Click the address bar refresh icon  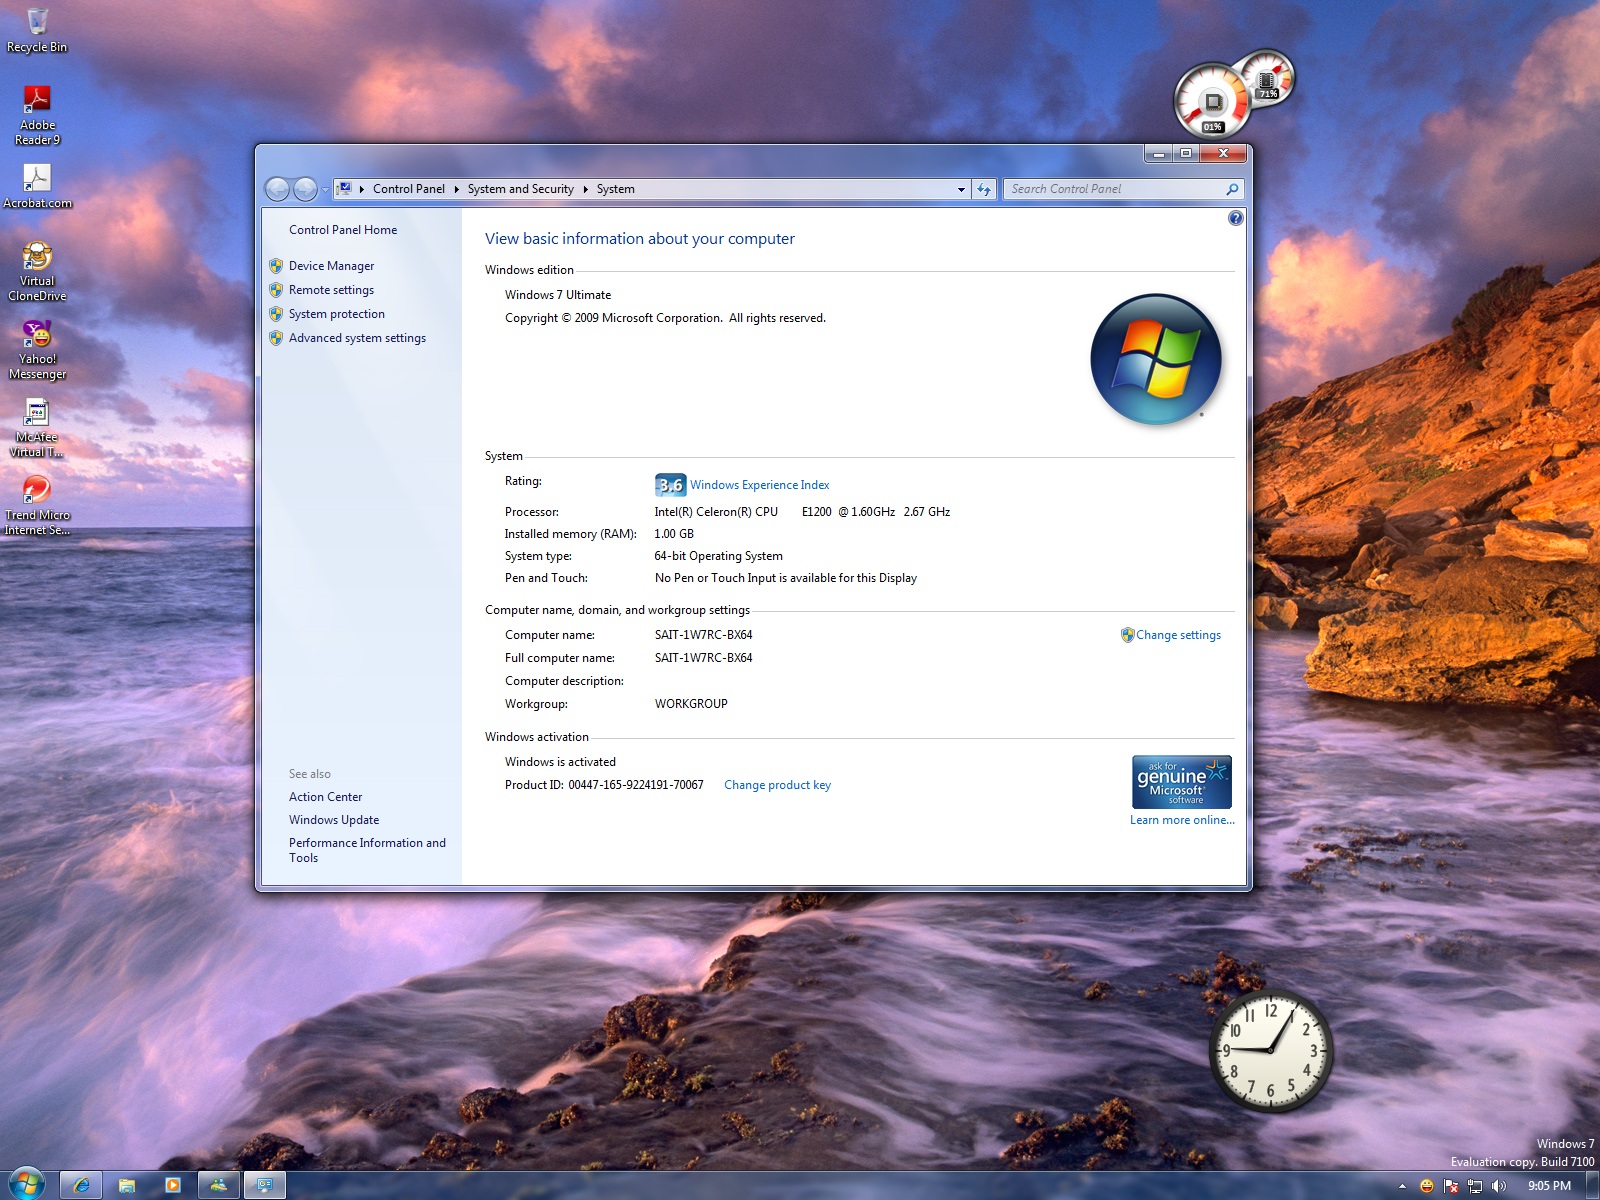point(984,189)
